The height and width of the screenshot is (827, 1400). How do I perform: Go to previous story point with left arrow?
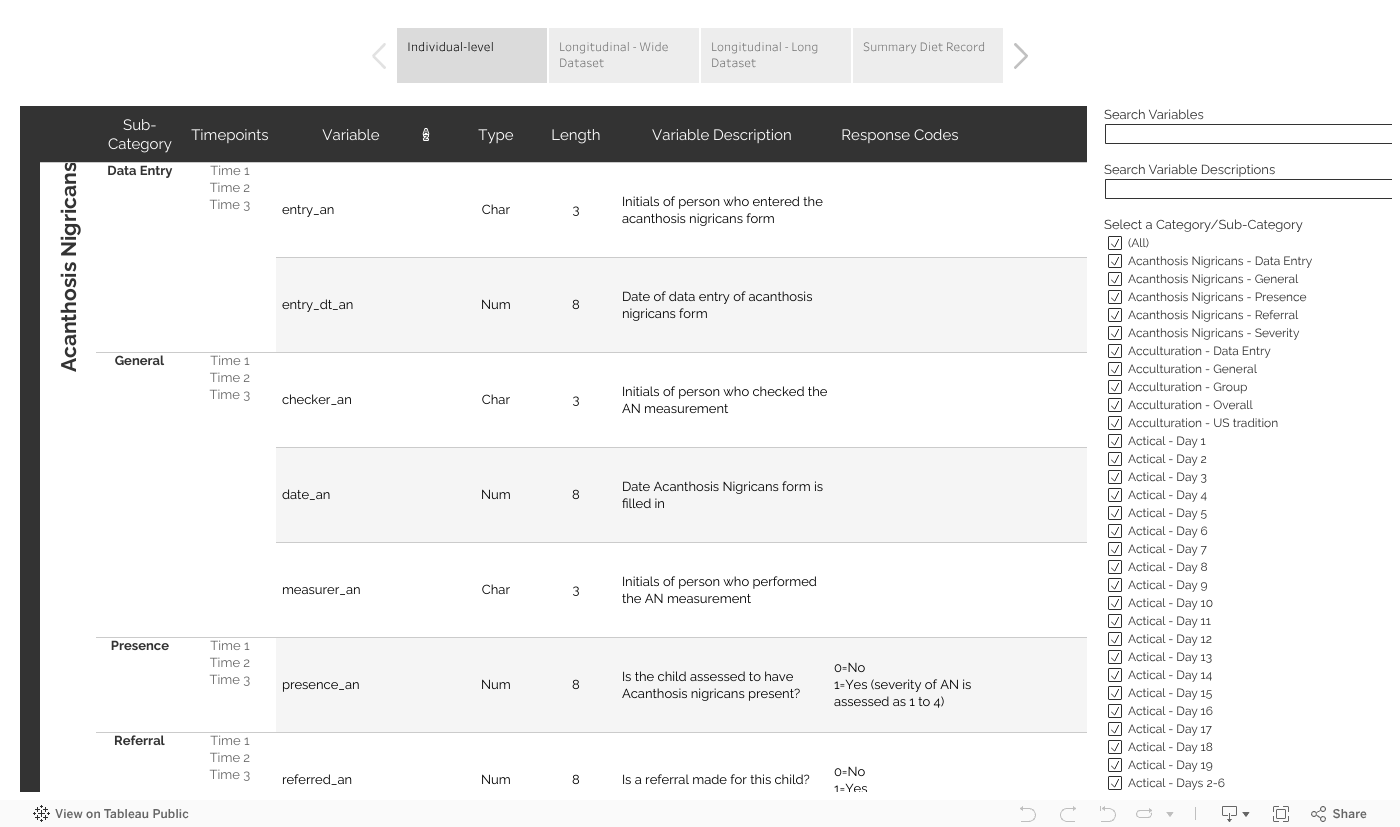pyautogui.click(x=379, y=56)
